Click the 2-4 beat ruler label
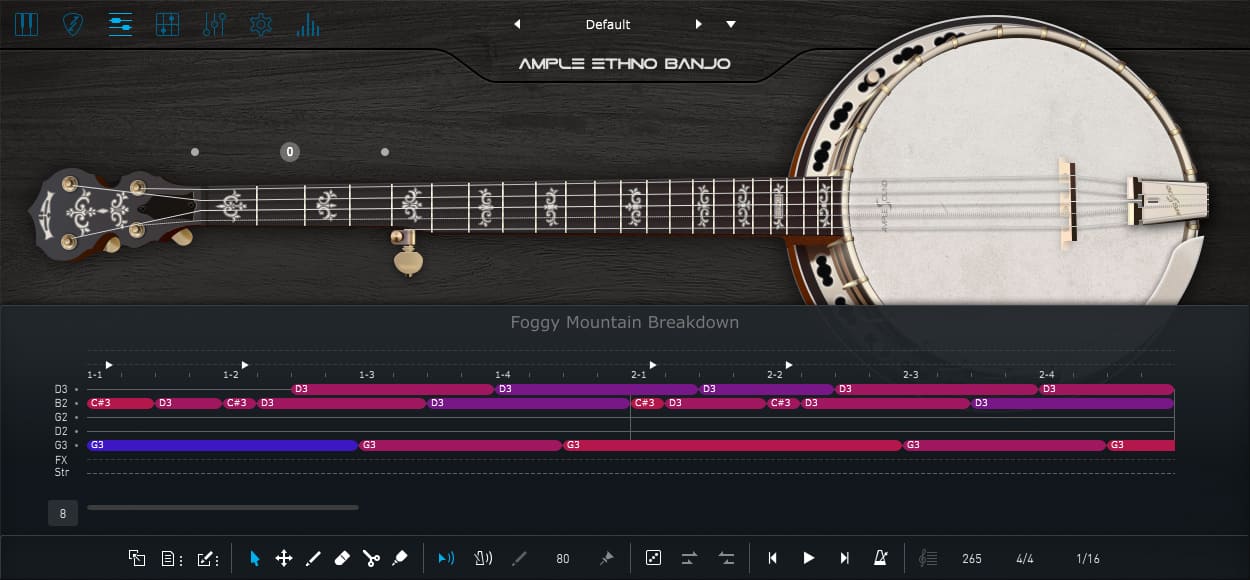This screenshot has height=580, width=1250. (x=1047, y=375)
